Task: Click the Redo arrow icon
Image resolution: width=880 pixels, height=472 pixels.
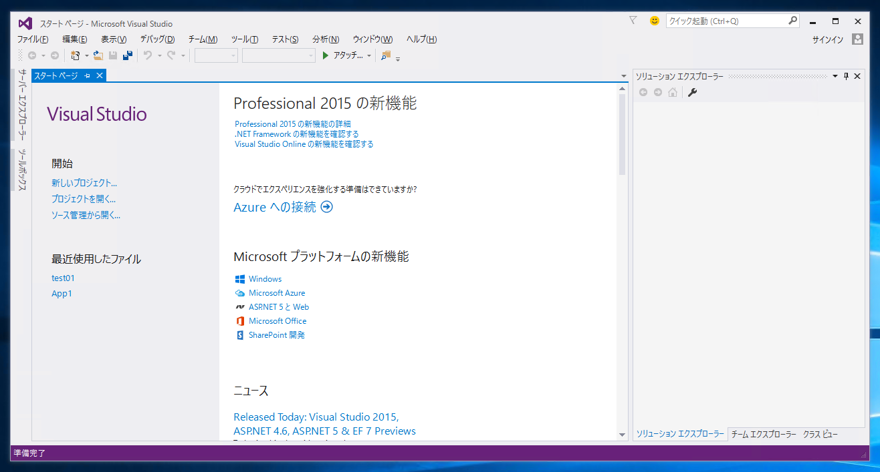Action: pyautogui.click(x=171, y=56)
